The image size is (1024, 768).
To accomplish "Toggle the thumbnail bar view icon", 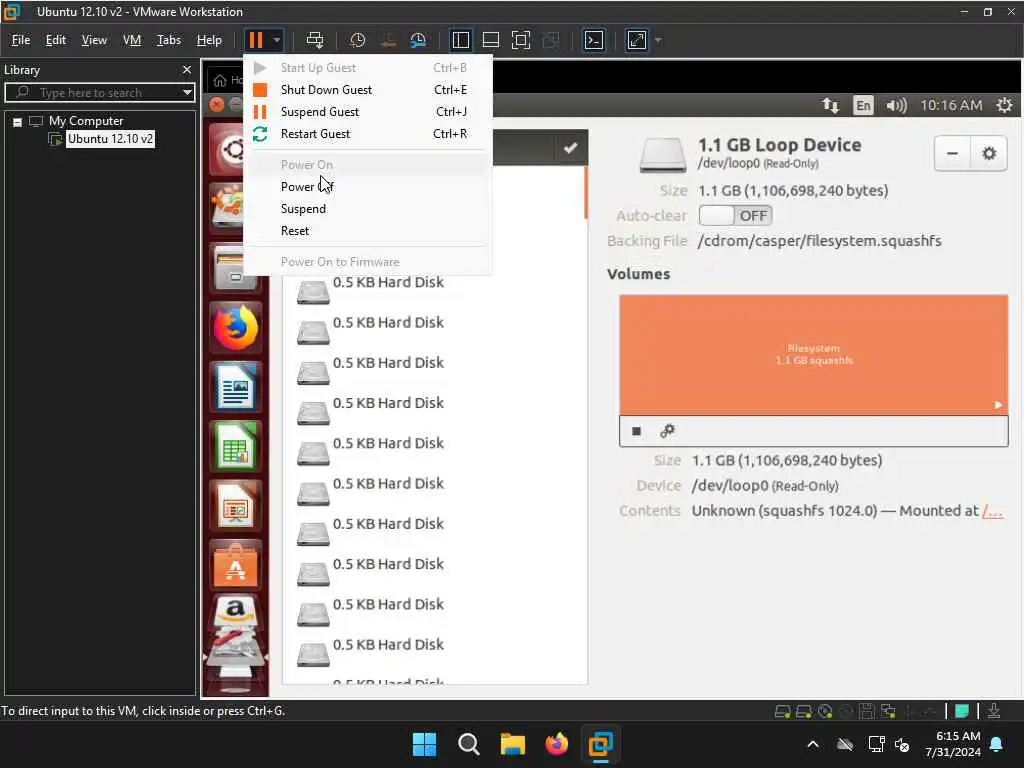I will [x=490, y=40].
